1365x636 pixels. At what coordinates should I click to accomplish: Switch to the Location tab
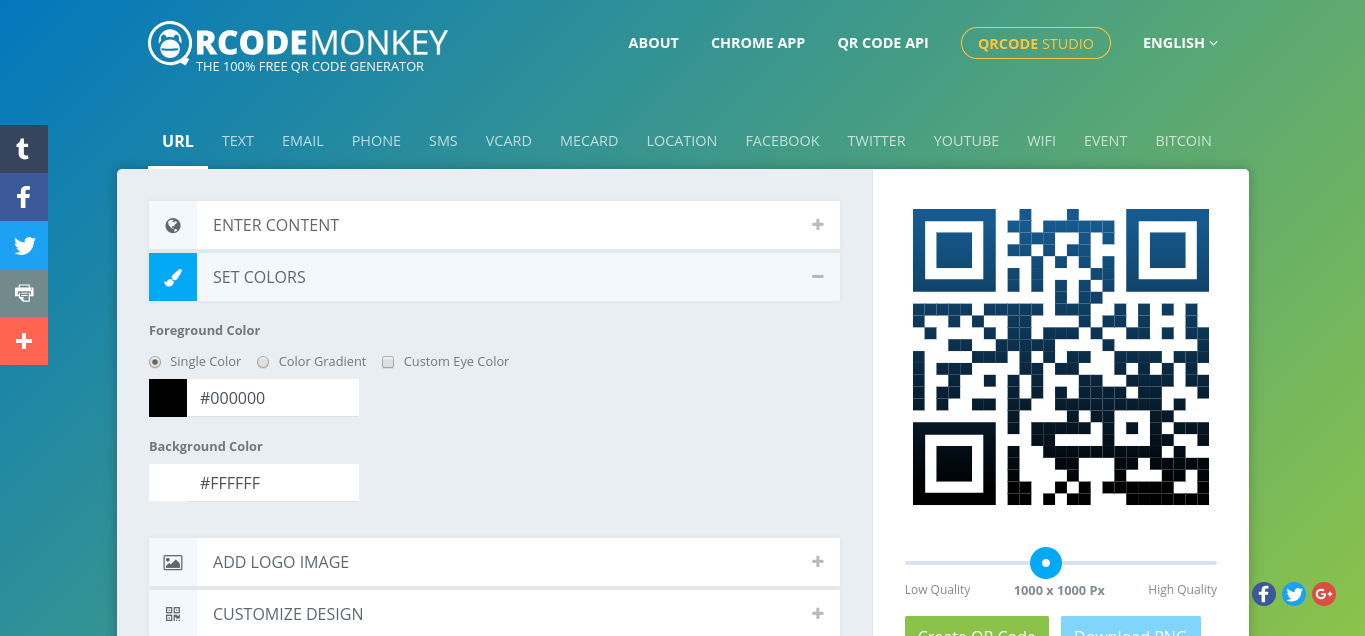682,141
